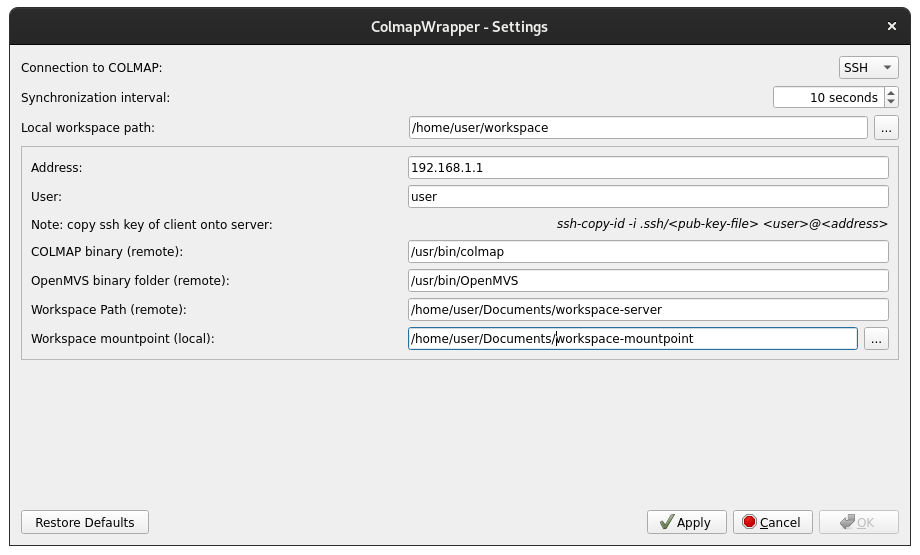Click the Local workspace path field

tap(637, 128)
